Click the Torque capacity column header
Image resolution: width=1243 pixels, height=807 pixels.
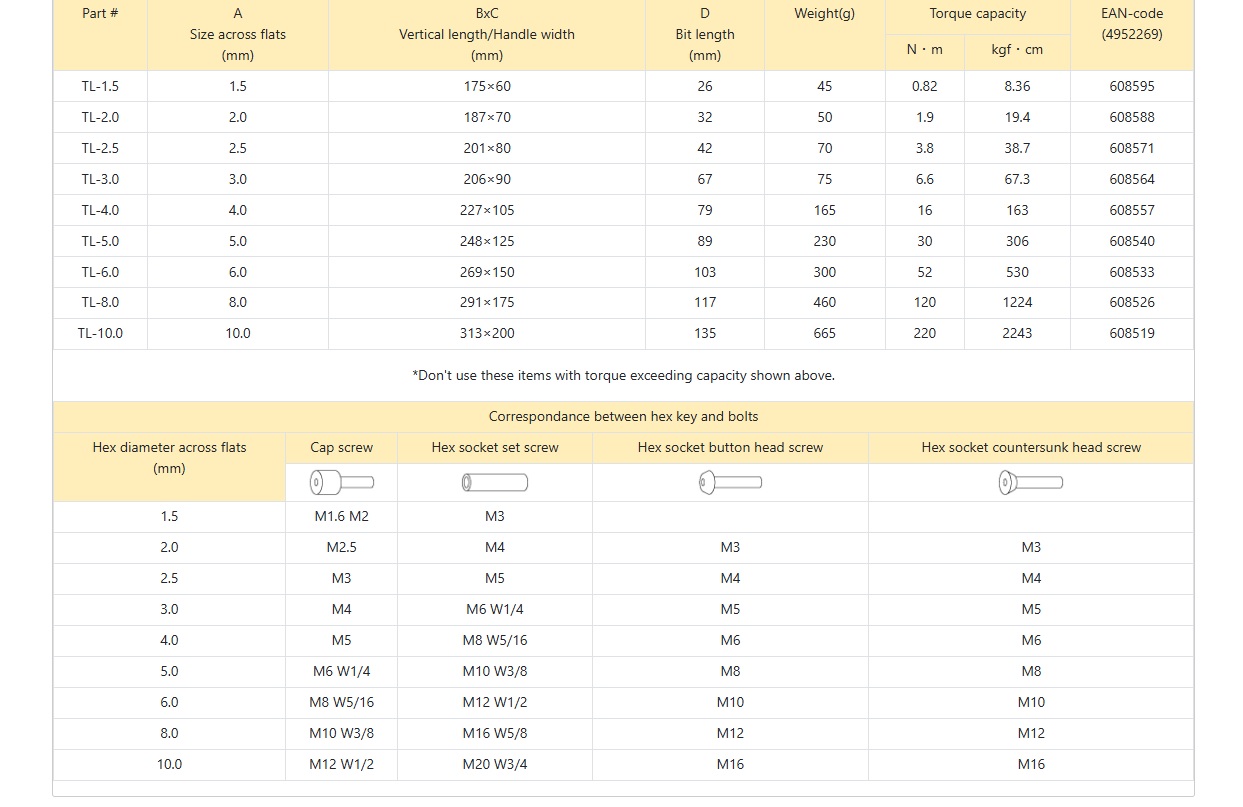977,14
